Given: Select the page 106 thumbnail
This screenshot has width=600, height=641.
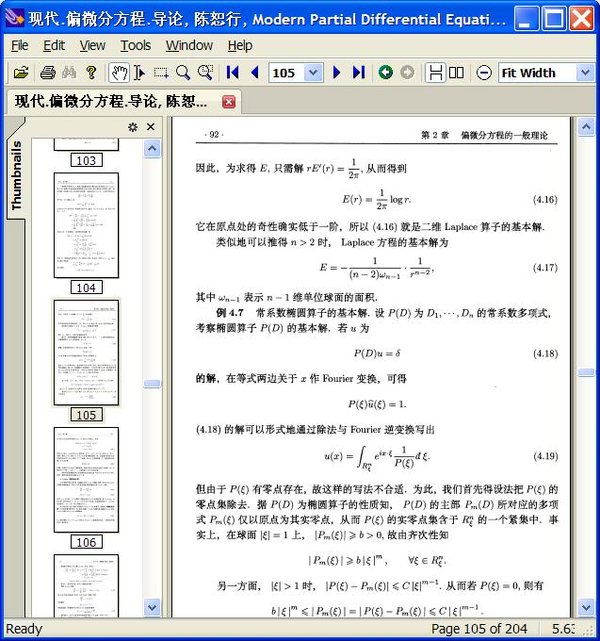Looking at the screenshot, I should click(86, 480).
